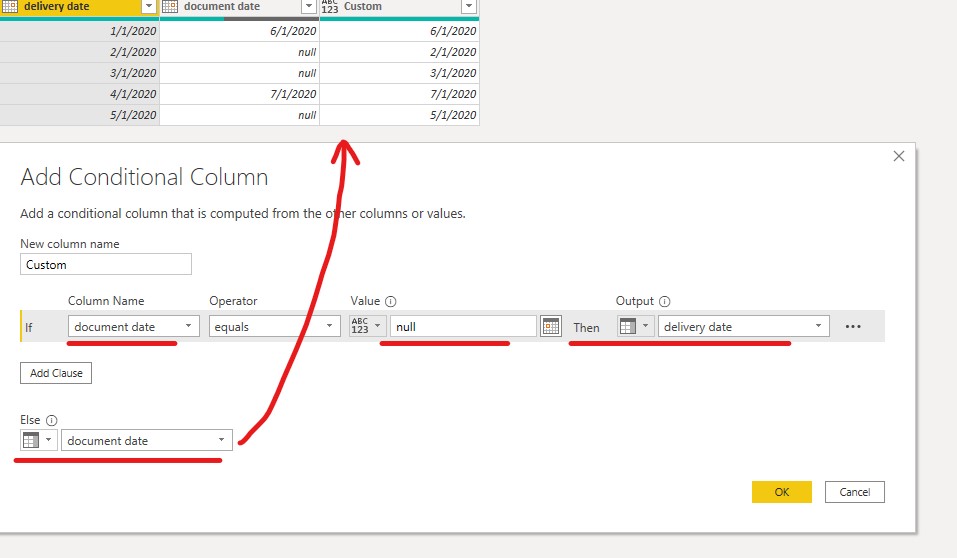Screen dimensions: 957x558
Task: Click delivery date cell 1/1/2020
Action: pos(79,31)
